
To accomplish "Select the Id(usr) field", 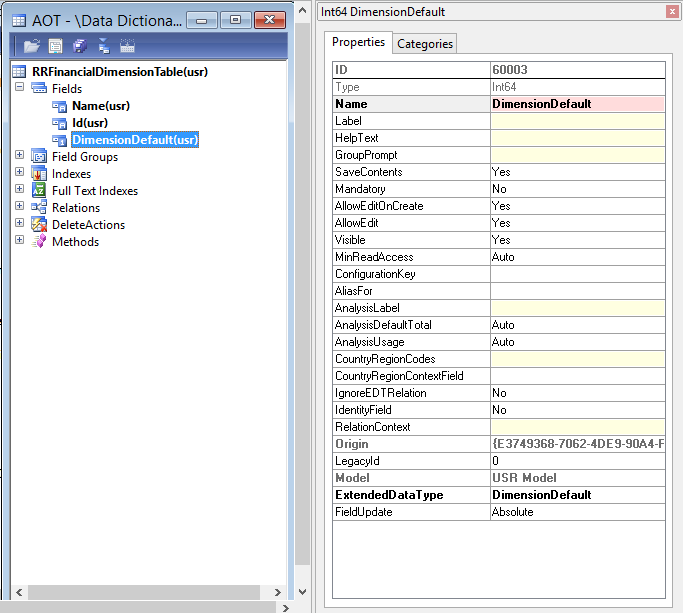I will pyautogui.click(x=90, y=123).
